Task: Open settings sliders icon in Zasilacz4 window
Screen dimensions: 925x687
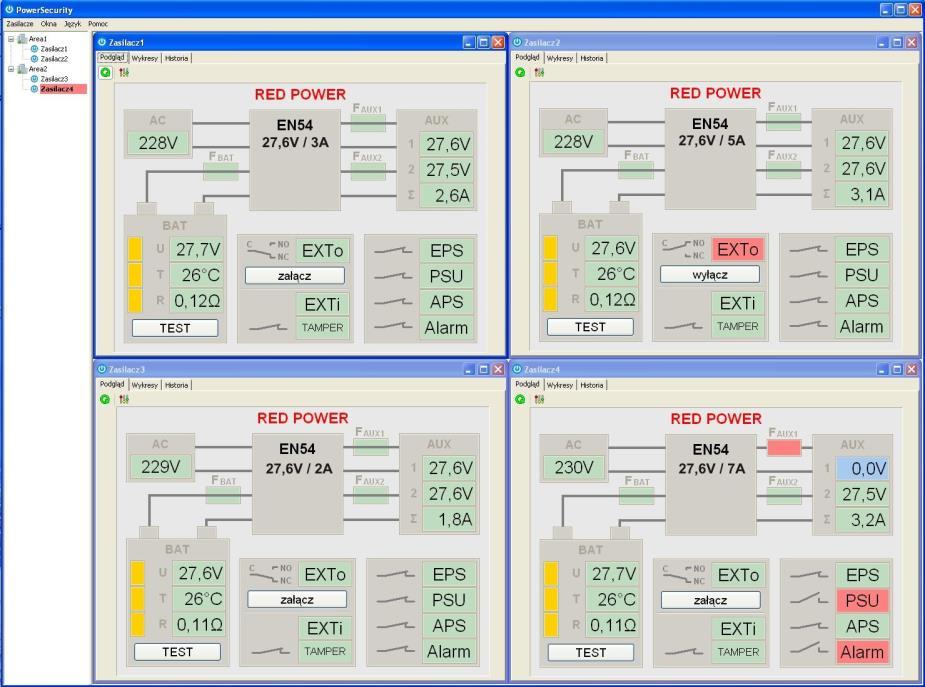Action: coord(539,399)
